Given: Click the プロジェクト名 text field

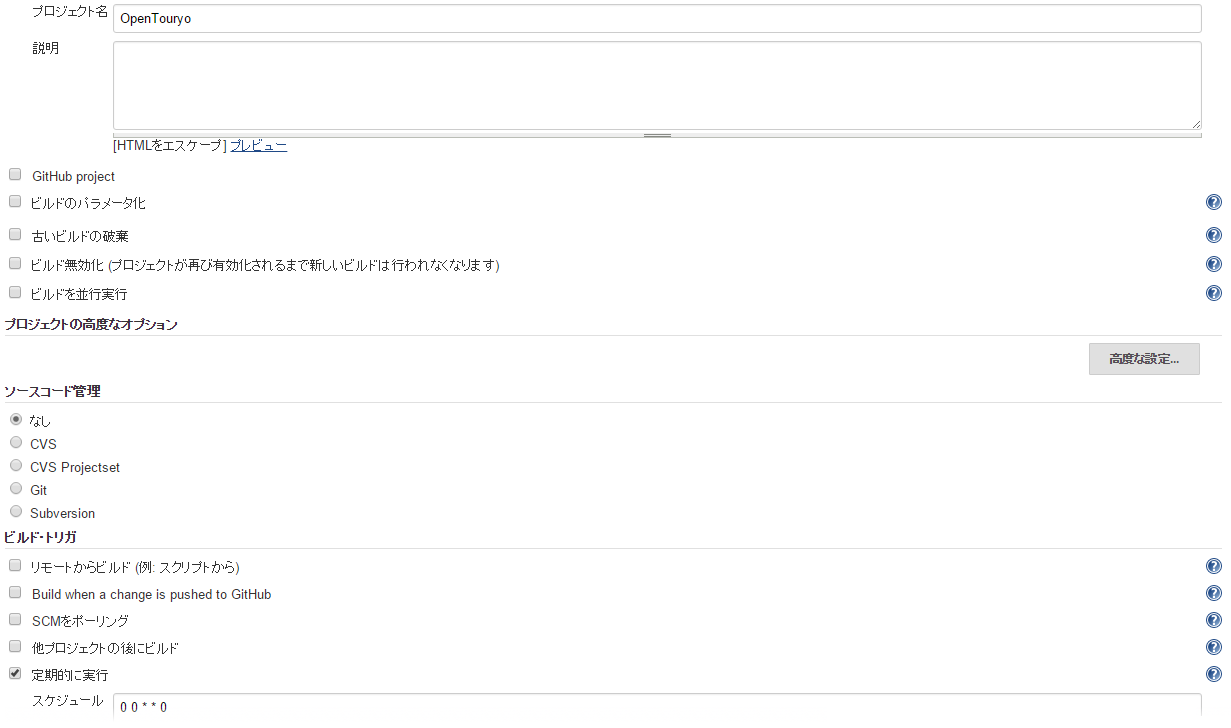Looking at the screenshot, I should (656, 19).
